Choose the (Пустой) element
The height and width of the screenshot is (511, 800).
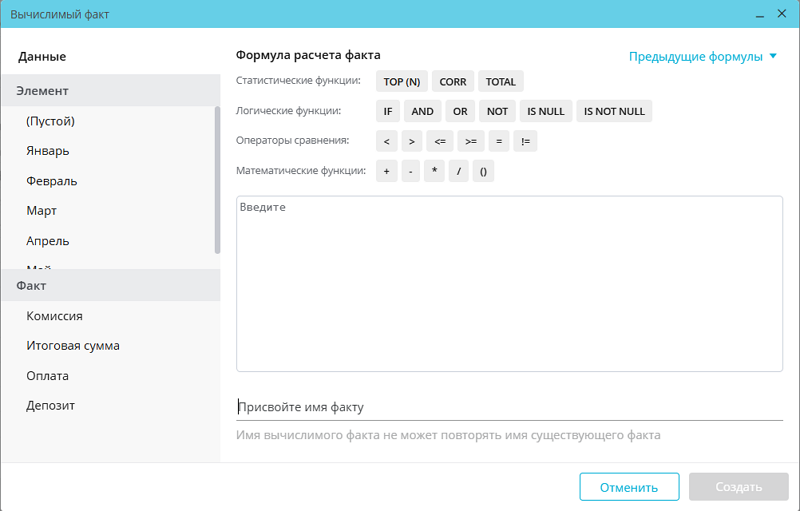coord(51,121)
